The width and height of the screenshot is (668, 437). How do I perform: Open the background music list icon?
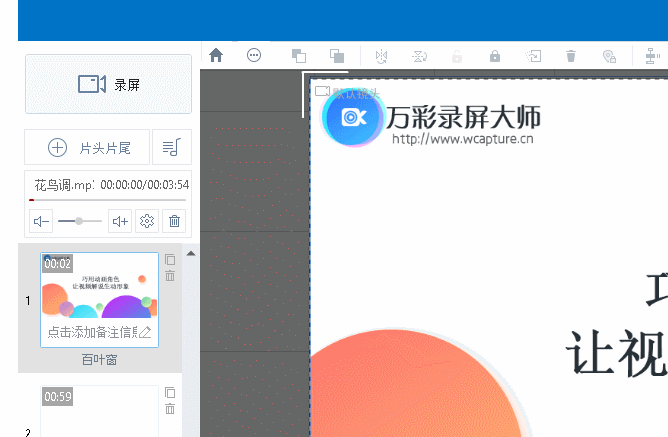coord(172,148)
